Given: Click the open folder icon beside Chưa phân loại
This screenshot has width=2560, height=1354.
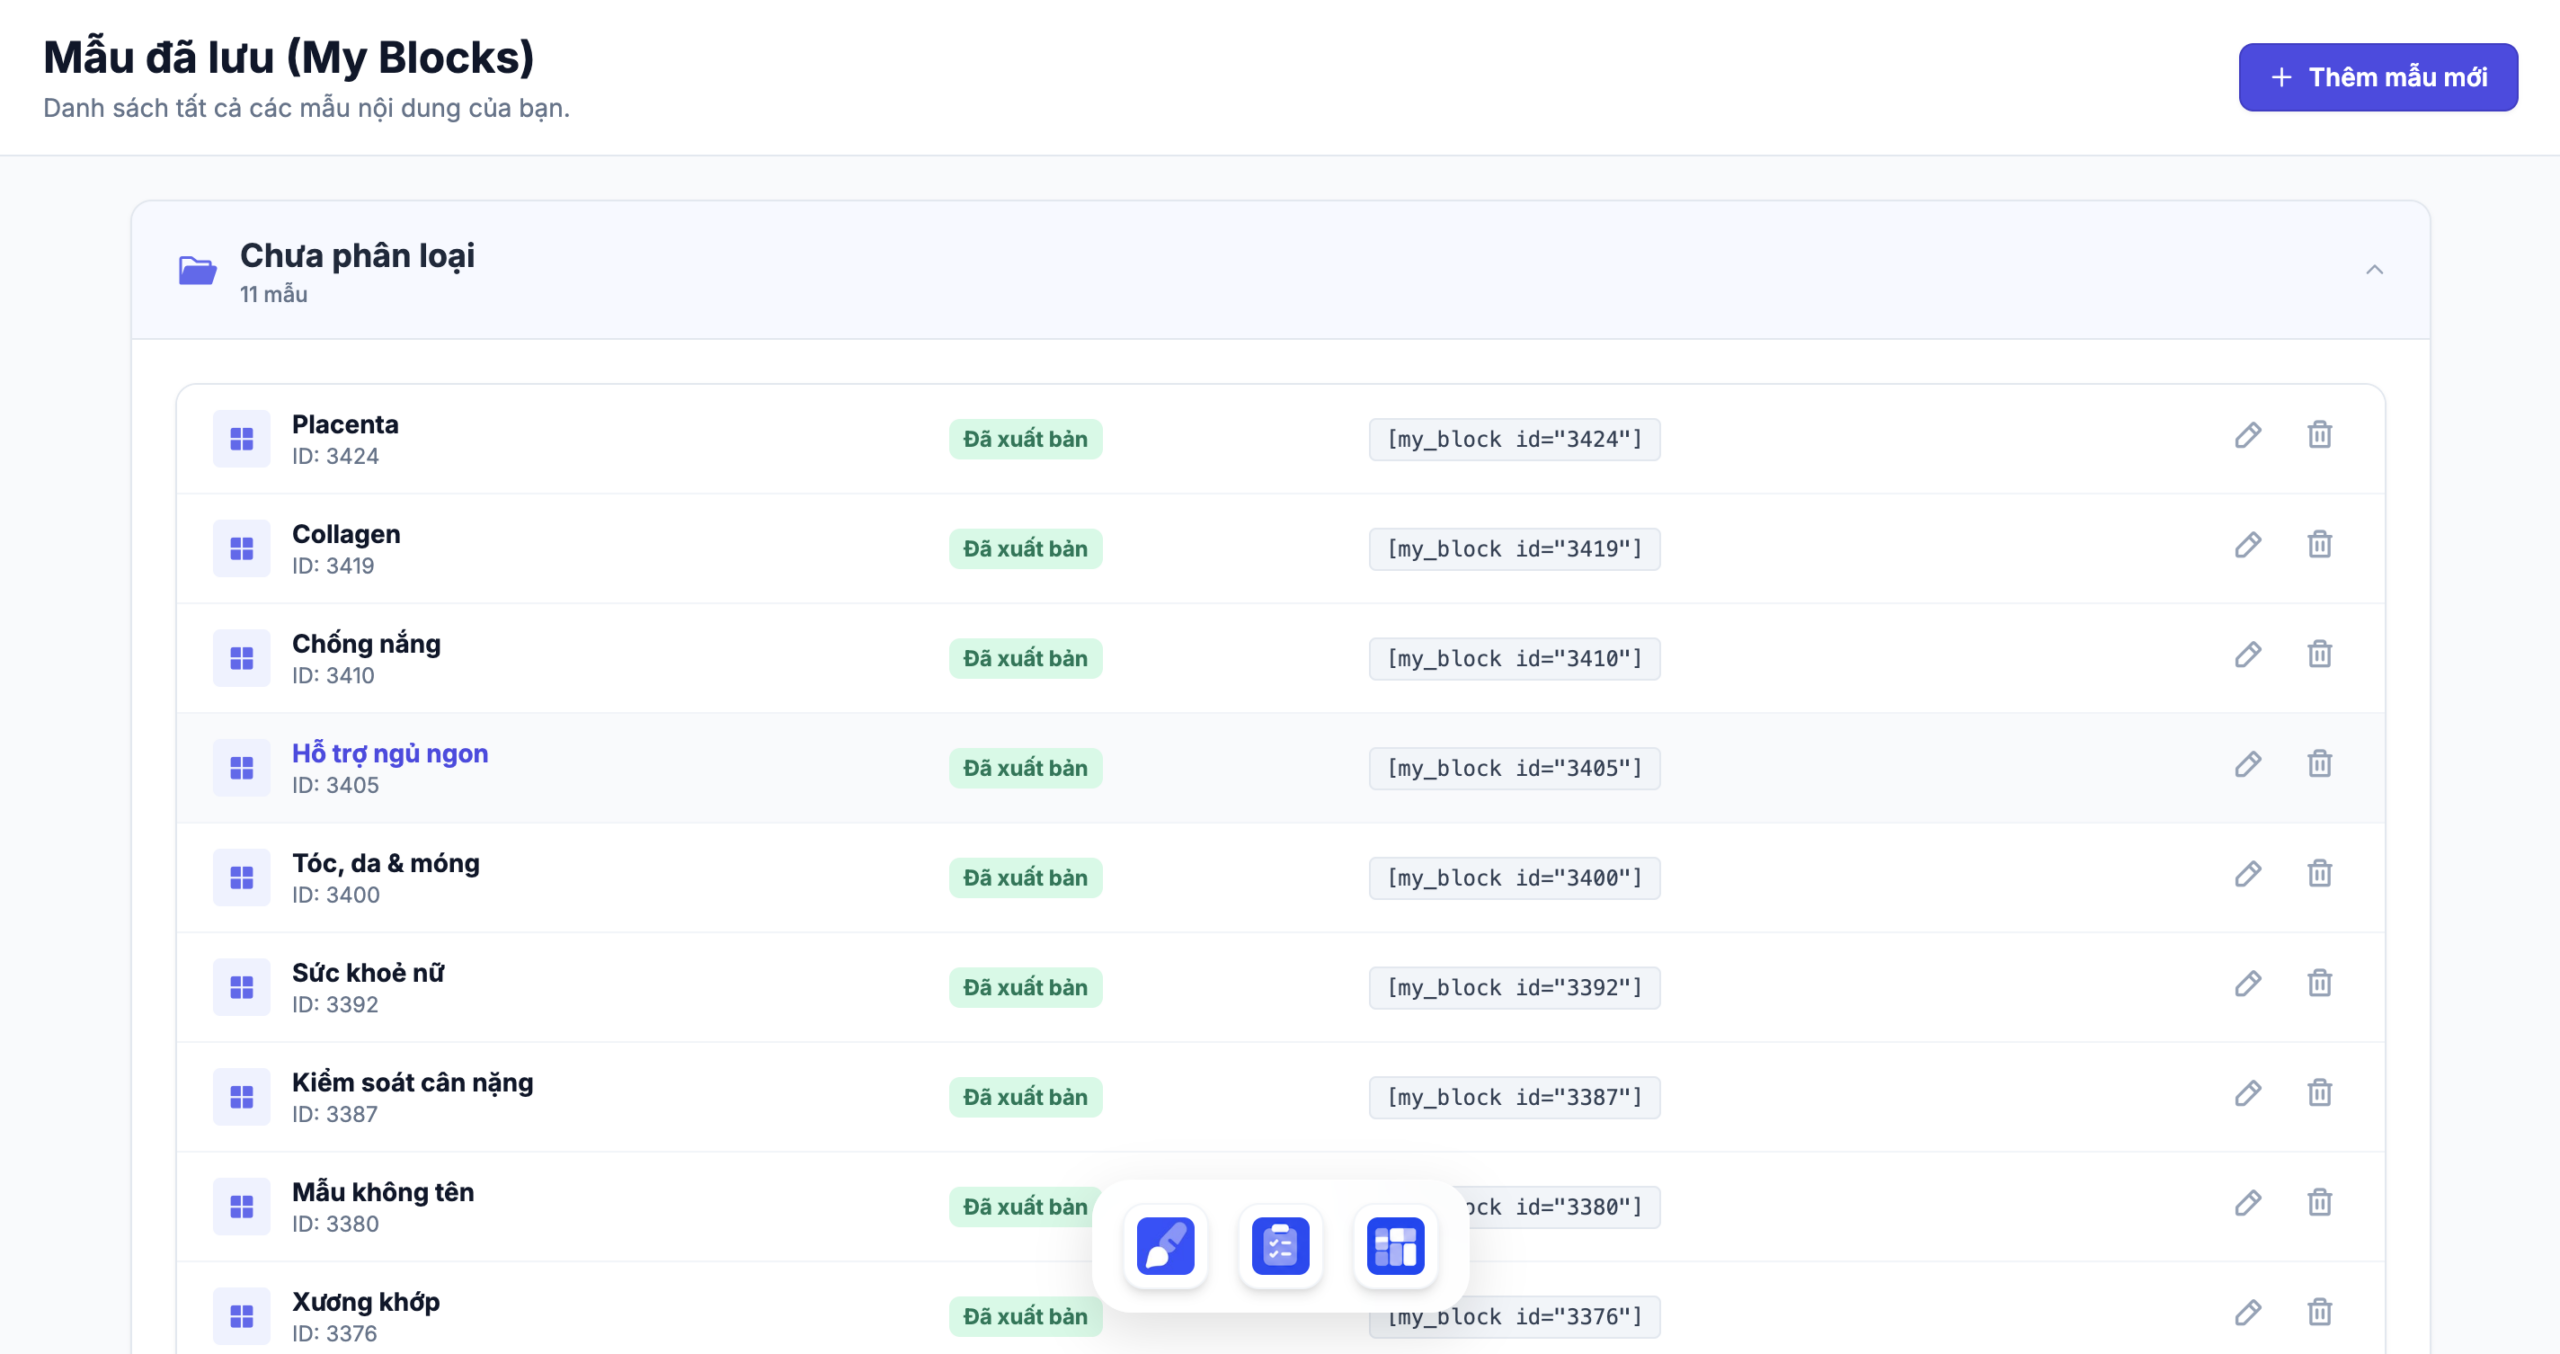Looking at the screenshot, I should 198,270.
